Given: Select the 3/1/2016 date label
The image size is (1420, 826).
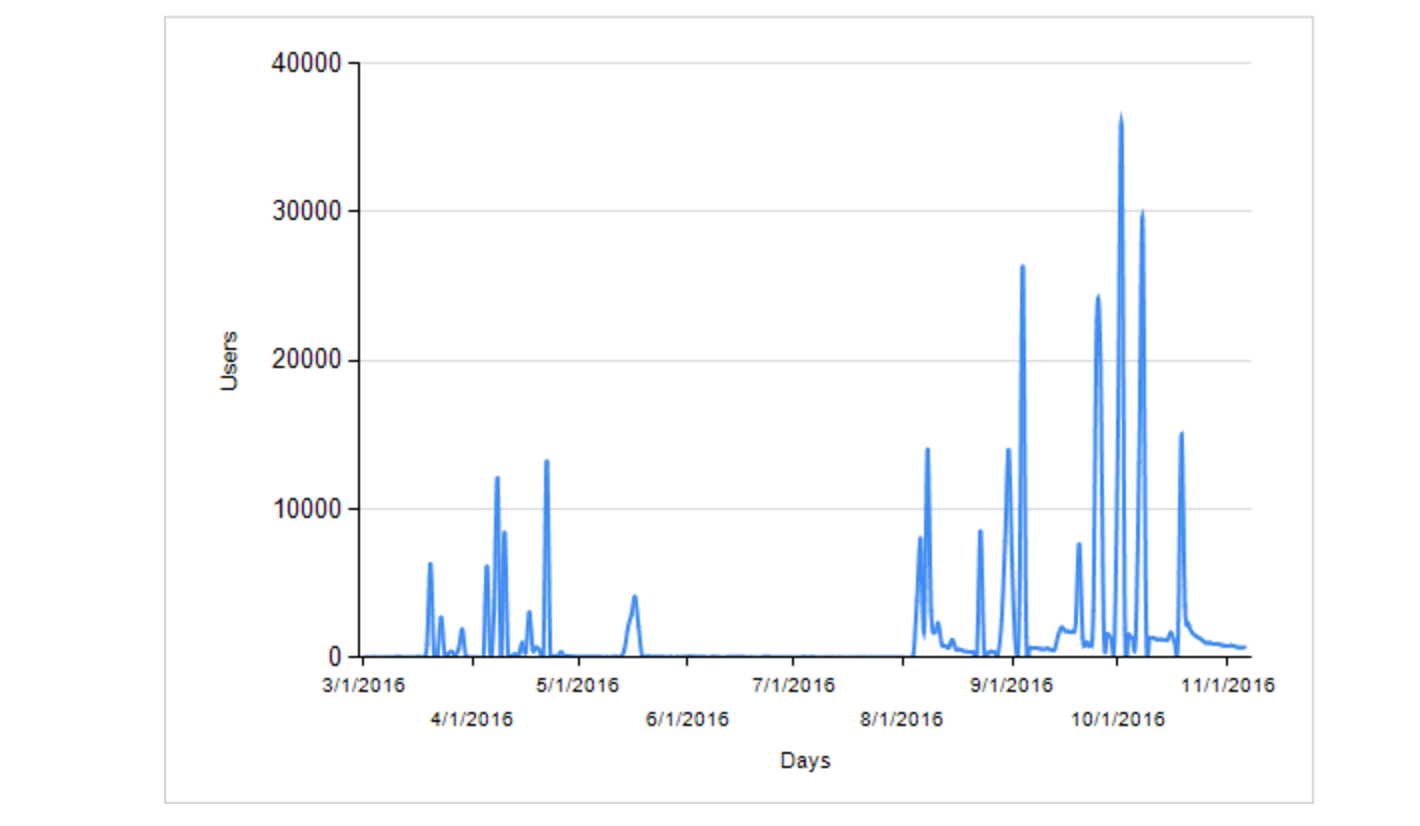Looking at the screenshot, I should coord(364,686).
